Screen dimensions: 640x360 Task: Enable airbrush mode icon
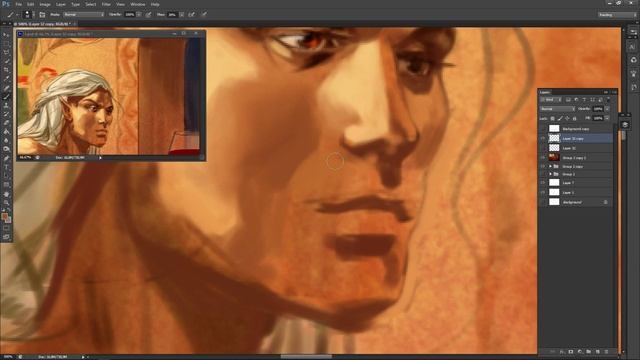tap(191, 15)
